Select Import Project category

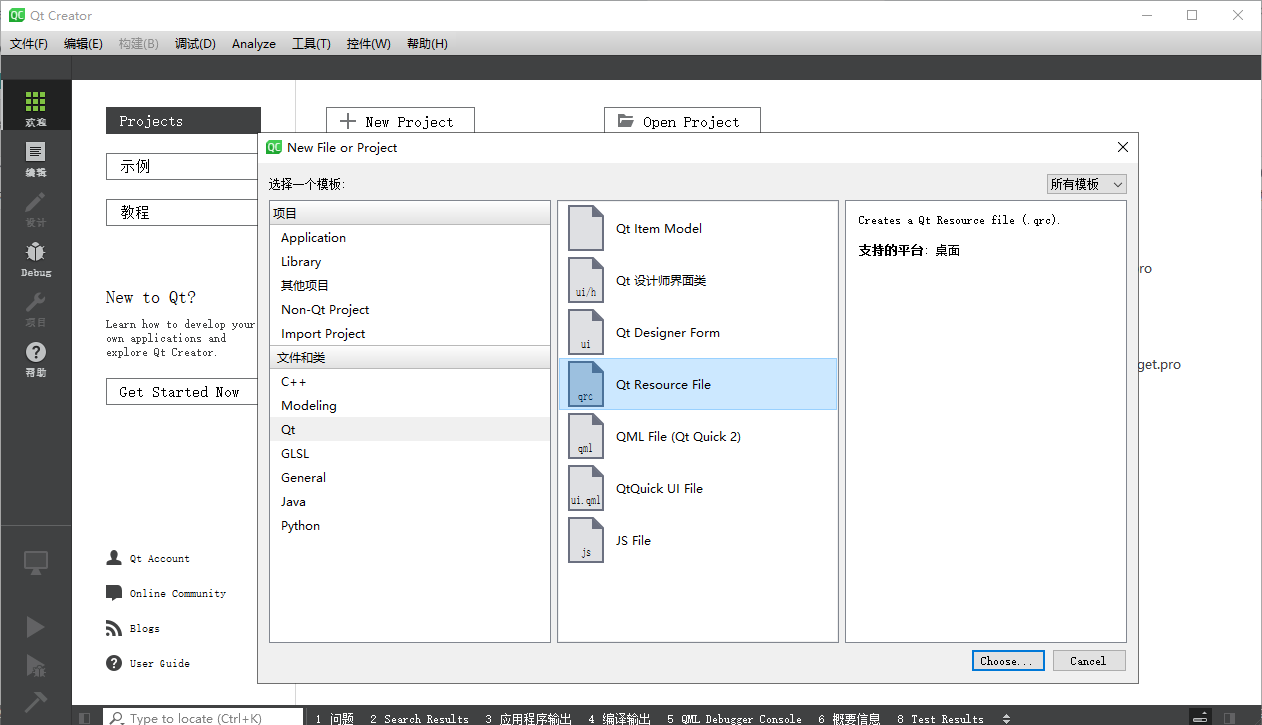click(410, 334)
